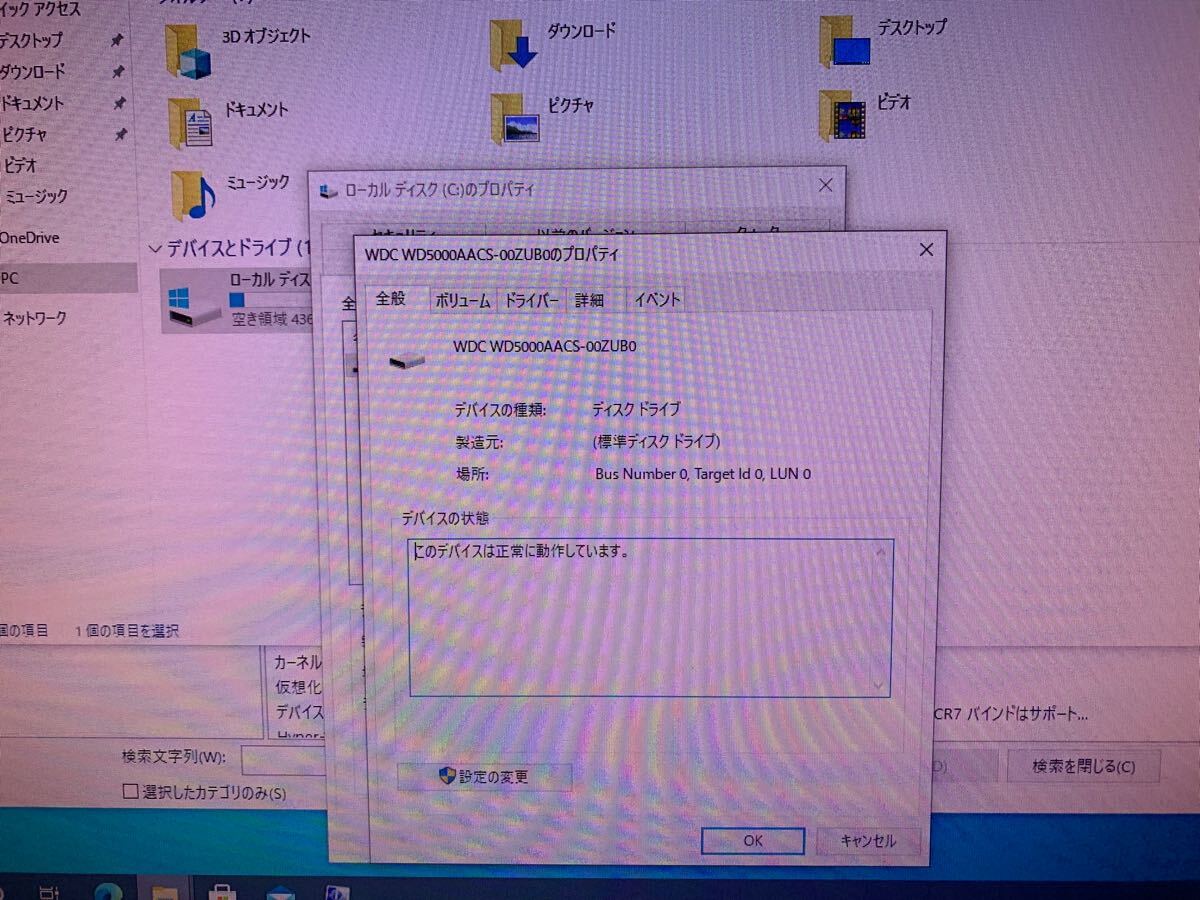Open the Mail app from the taskbar

coord(279,891)
